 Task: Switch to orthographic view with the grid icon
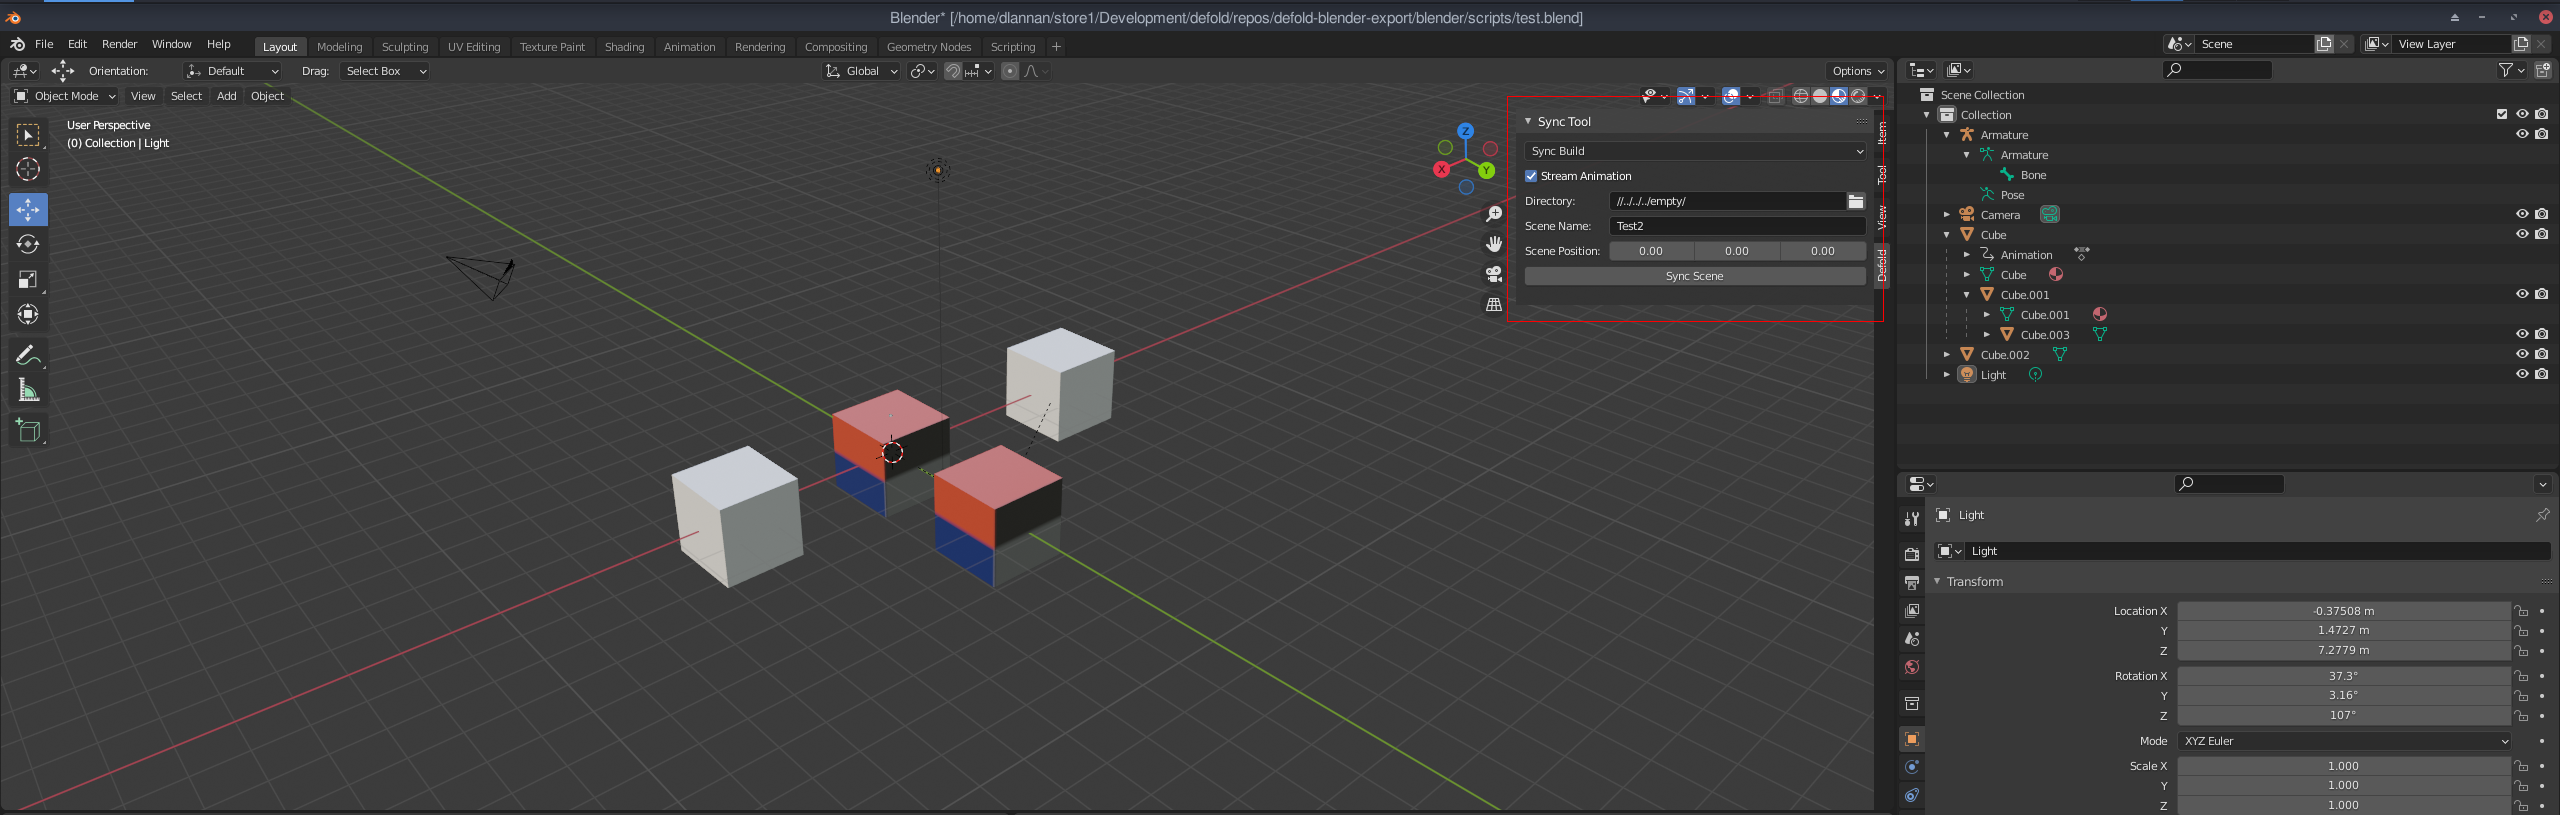click(x=1494, y=304)
